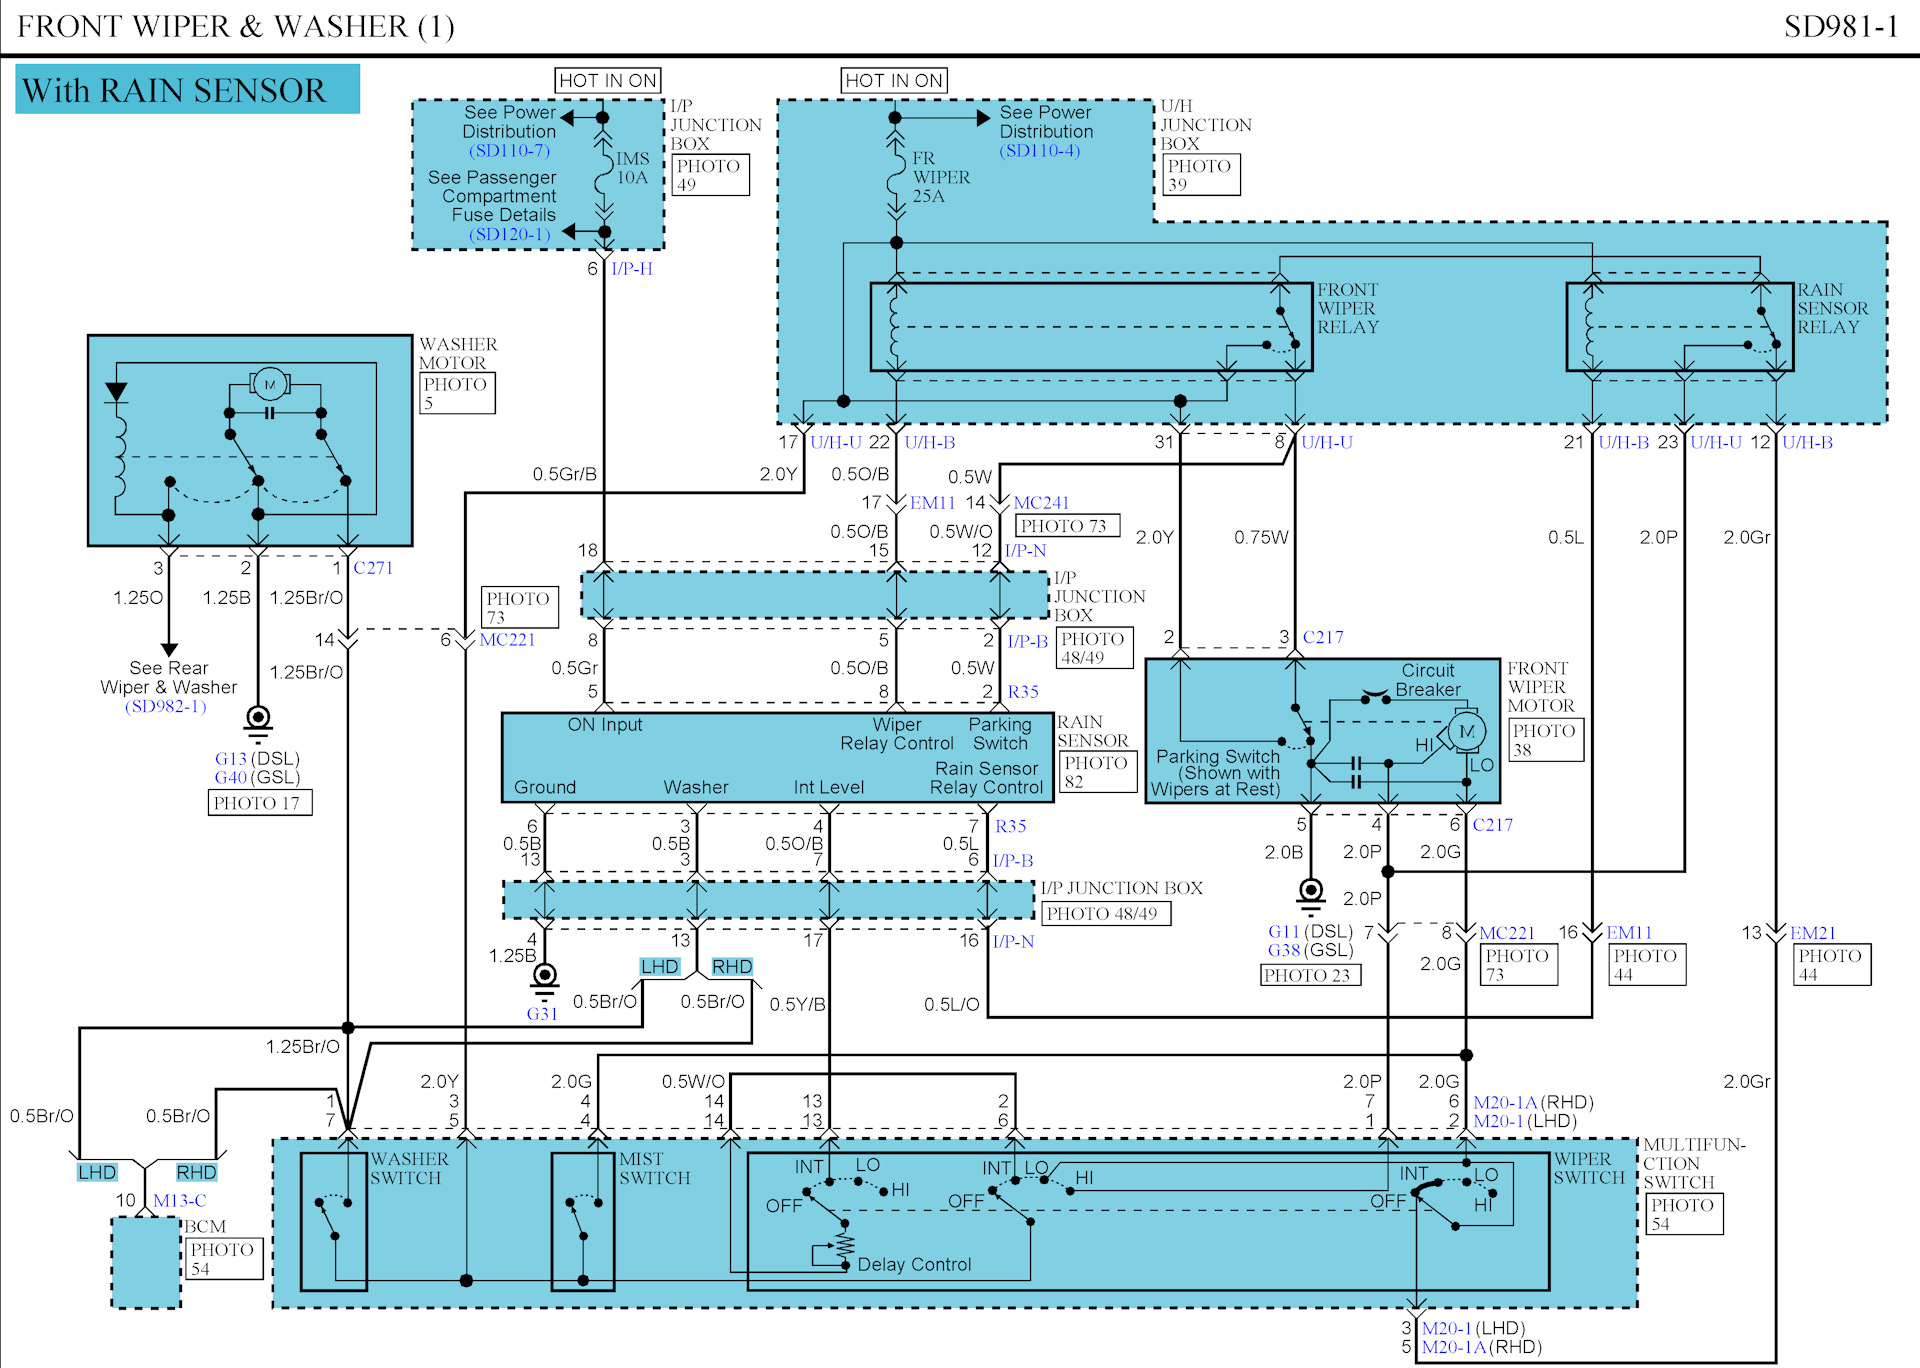Click the front wiper motor M symbol
Viewport: 1920px width, 1368px height.
click(x=1466, y=731)
